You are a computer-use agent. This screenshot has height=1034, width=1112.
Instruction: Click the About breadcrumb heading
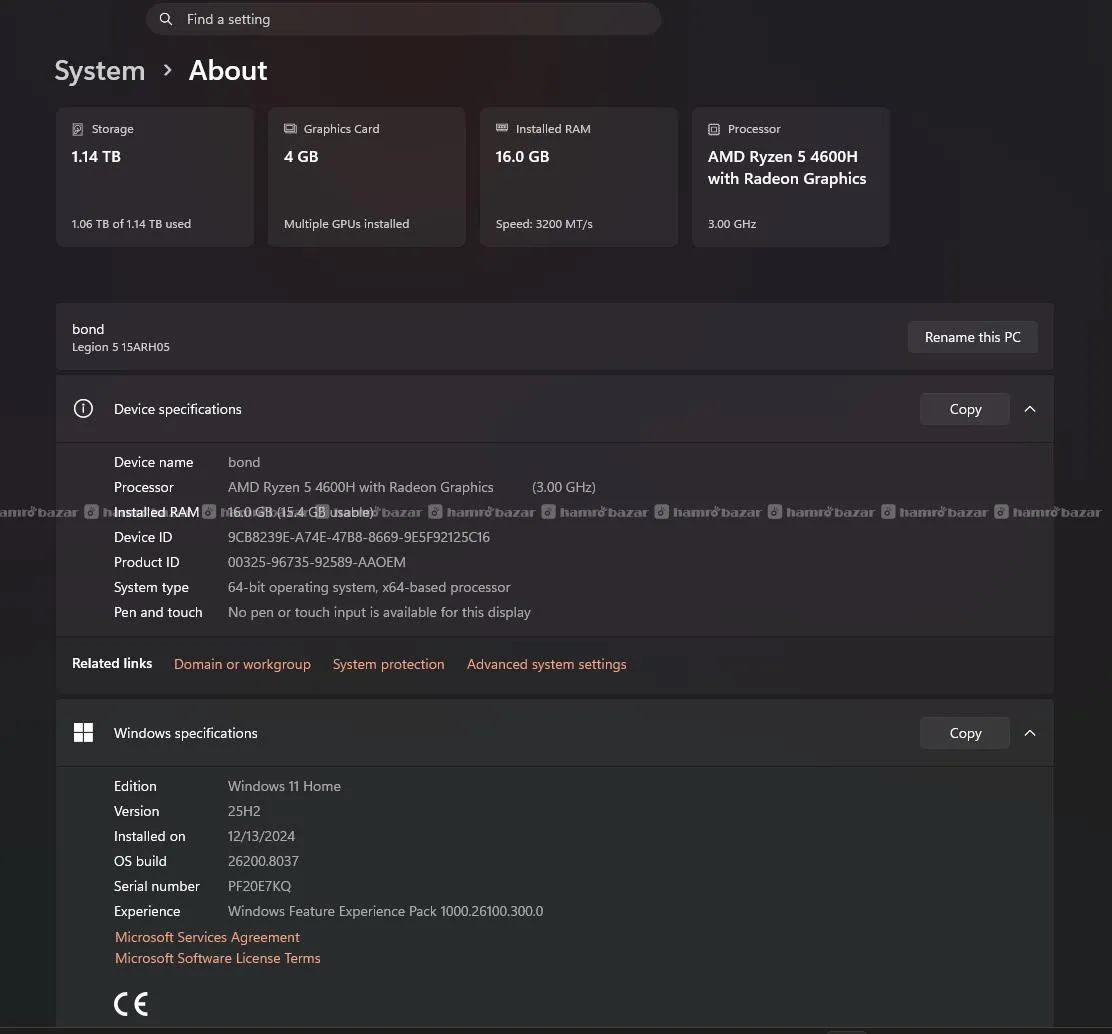tap(228, 71)
